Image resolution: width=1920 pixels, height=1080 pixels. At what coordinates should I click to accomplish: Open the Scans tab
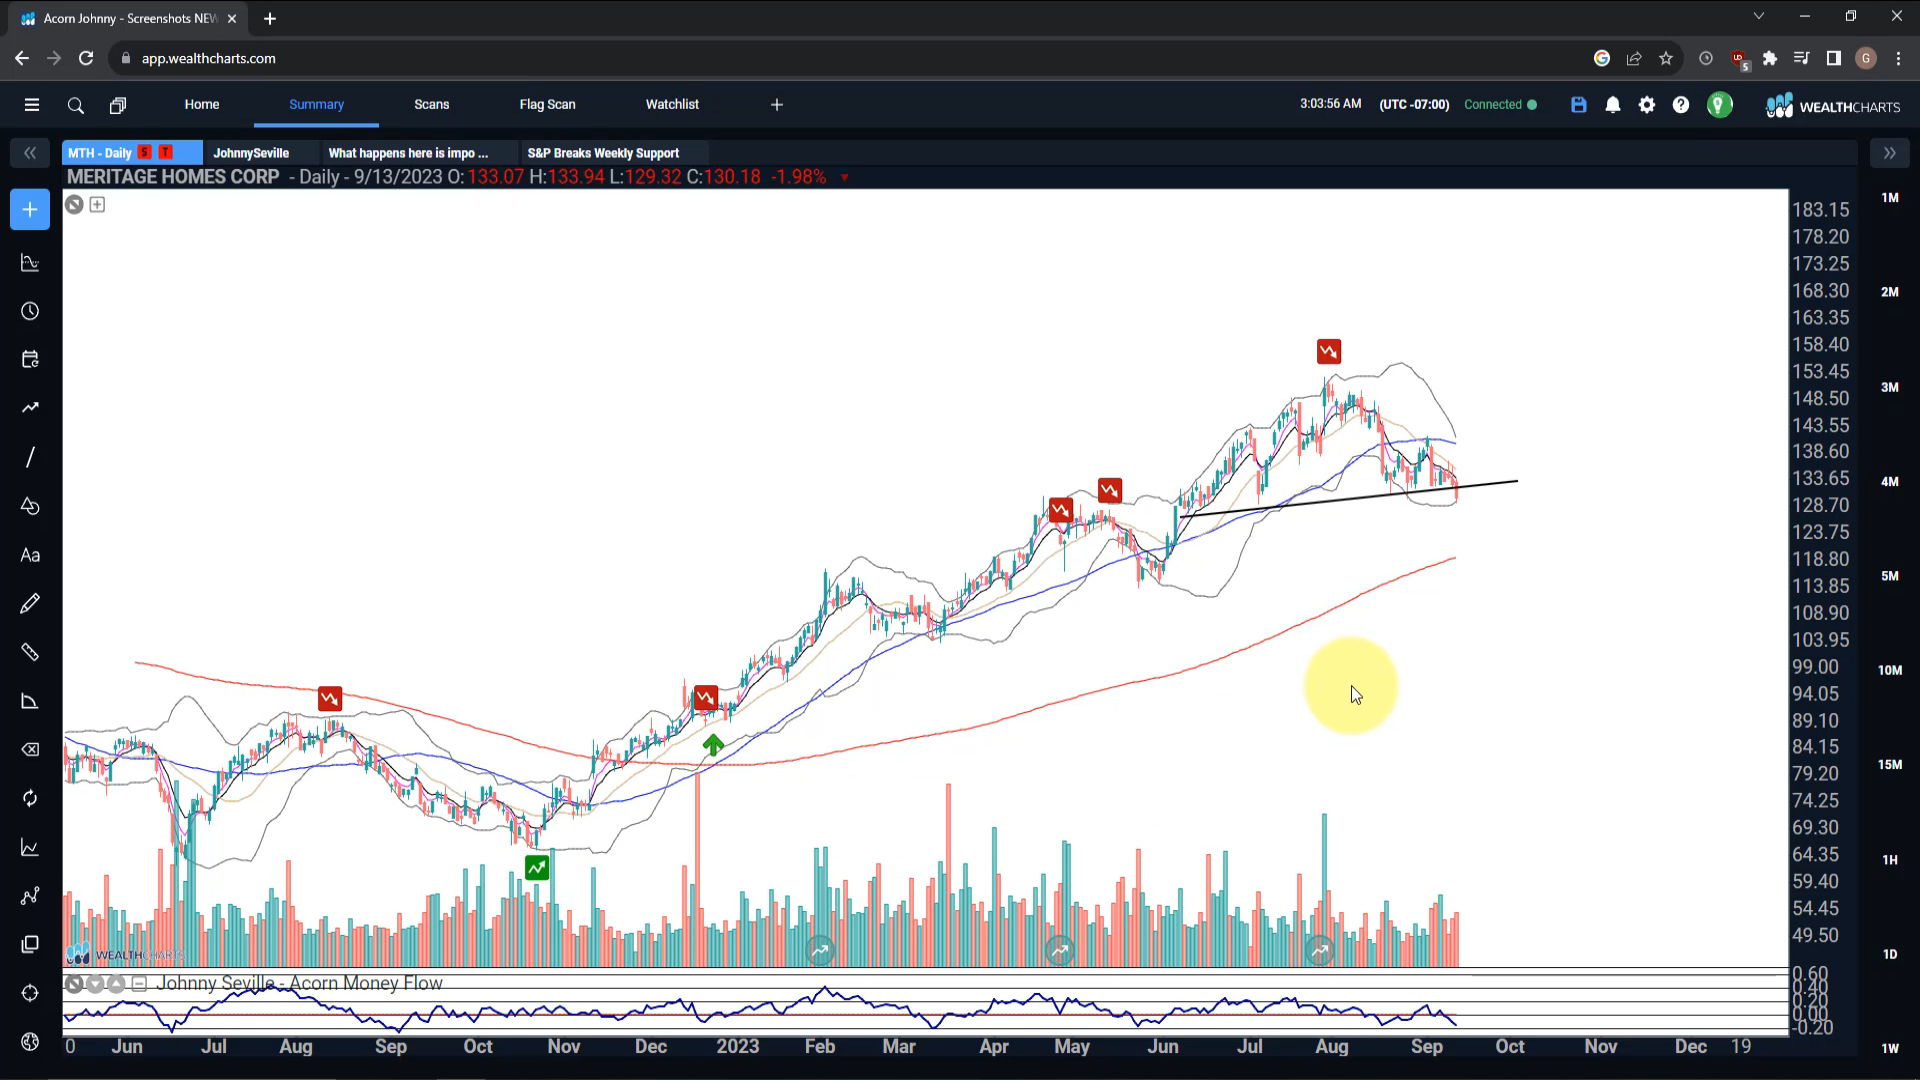(x=432, y=105)
